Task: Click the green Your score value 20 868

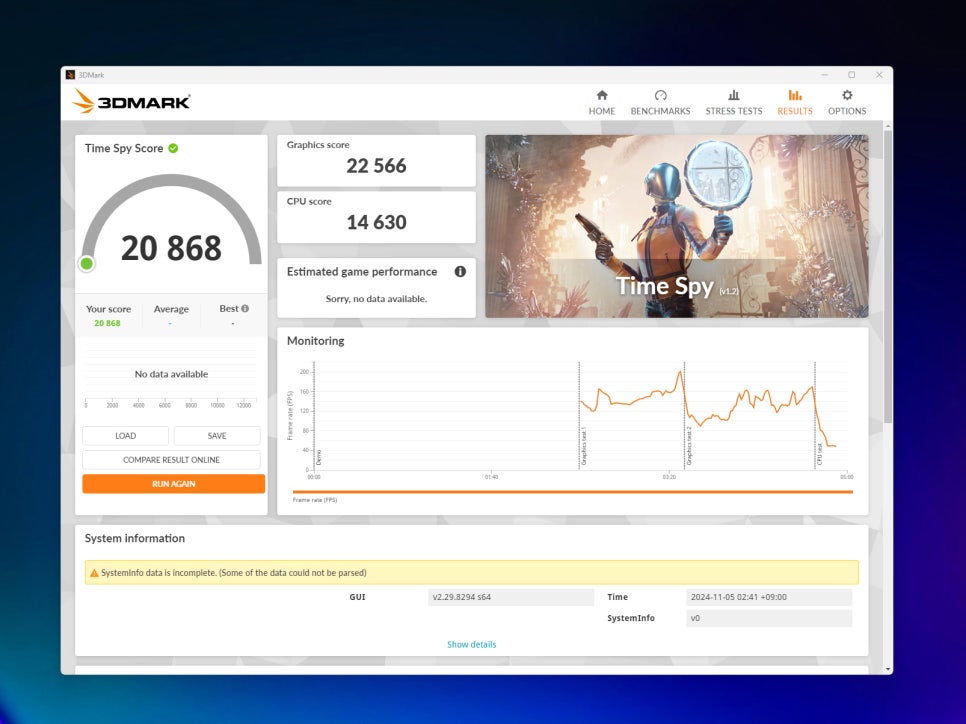Action: click(107, 323)
